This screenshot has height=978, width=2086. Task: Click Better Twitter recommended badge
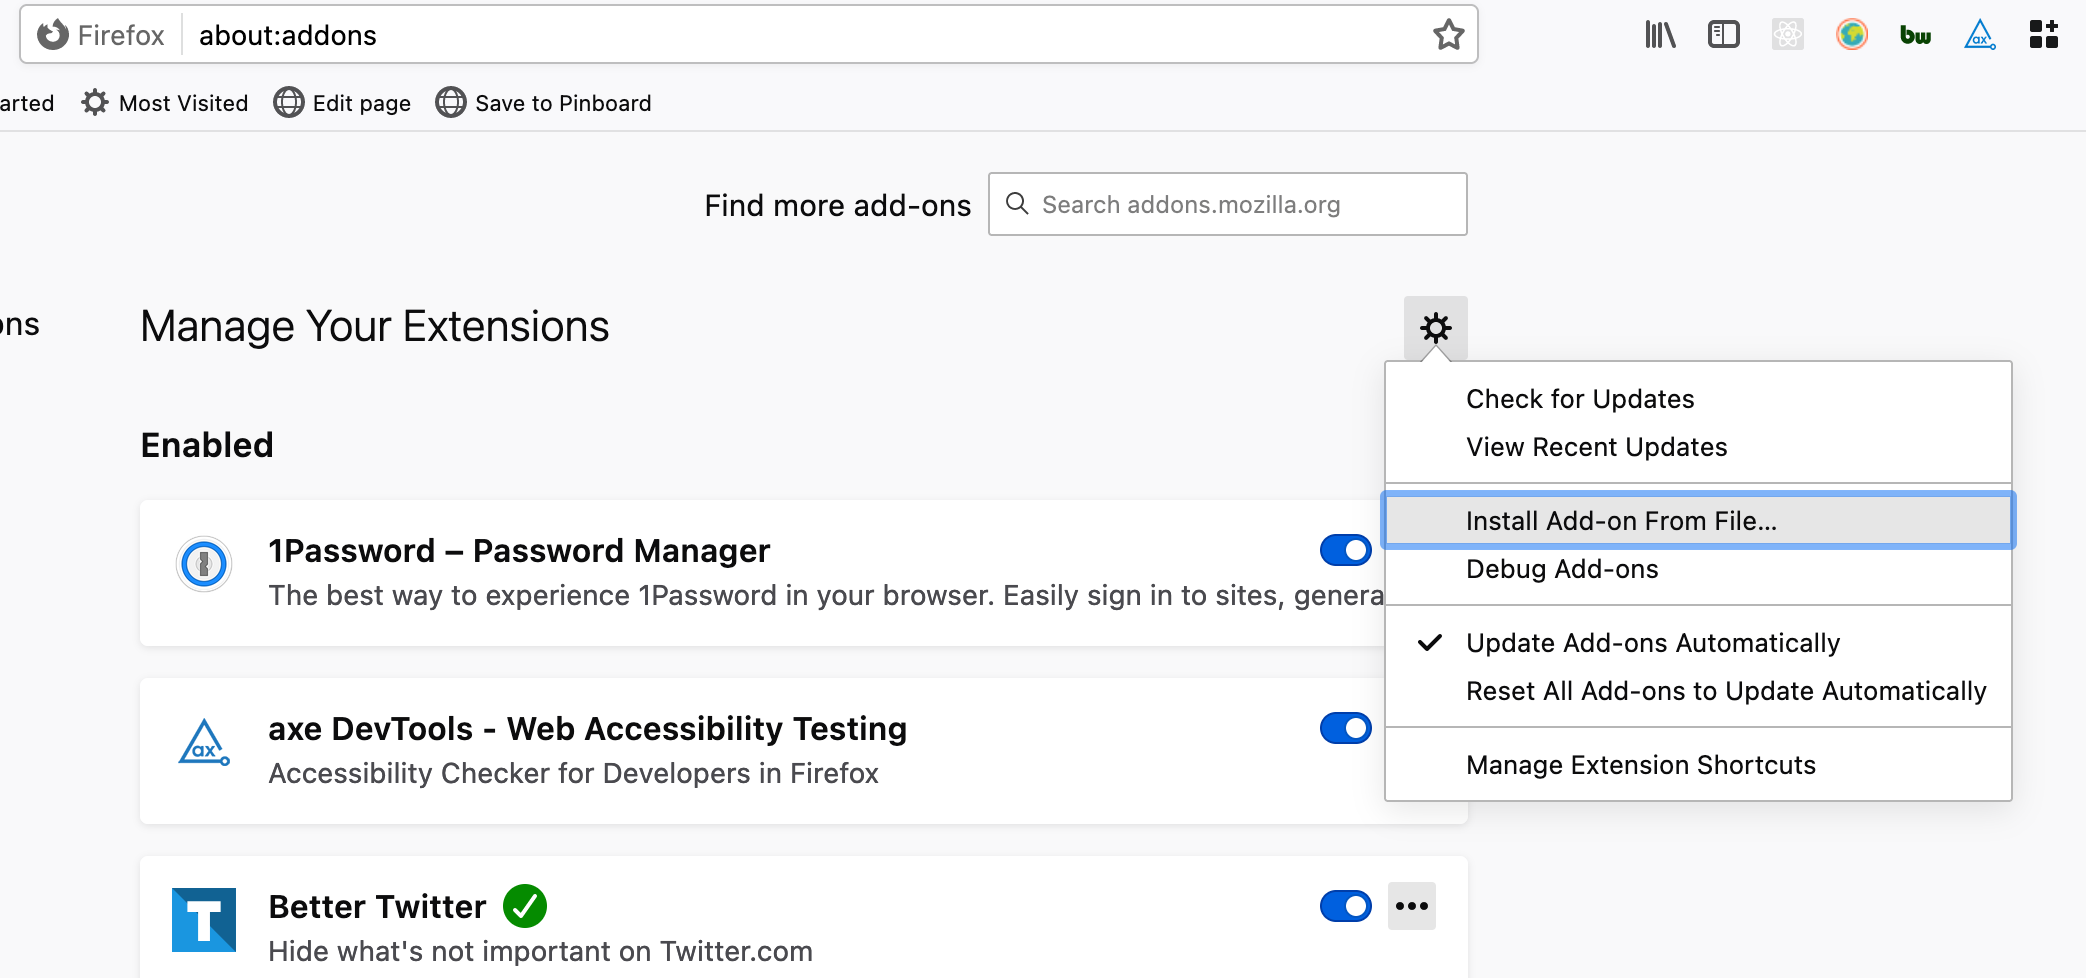[x=525, y=906]
